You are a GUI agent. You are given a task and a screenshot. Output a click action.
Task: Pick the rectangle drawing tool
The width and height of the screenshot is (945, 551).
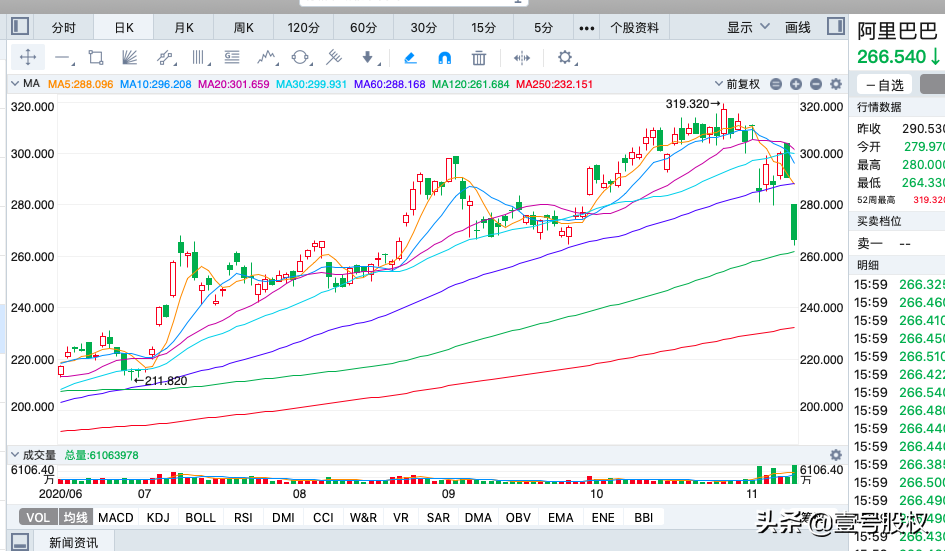pyautogui.click(x=96, y=58)
